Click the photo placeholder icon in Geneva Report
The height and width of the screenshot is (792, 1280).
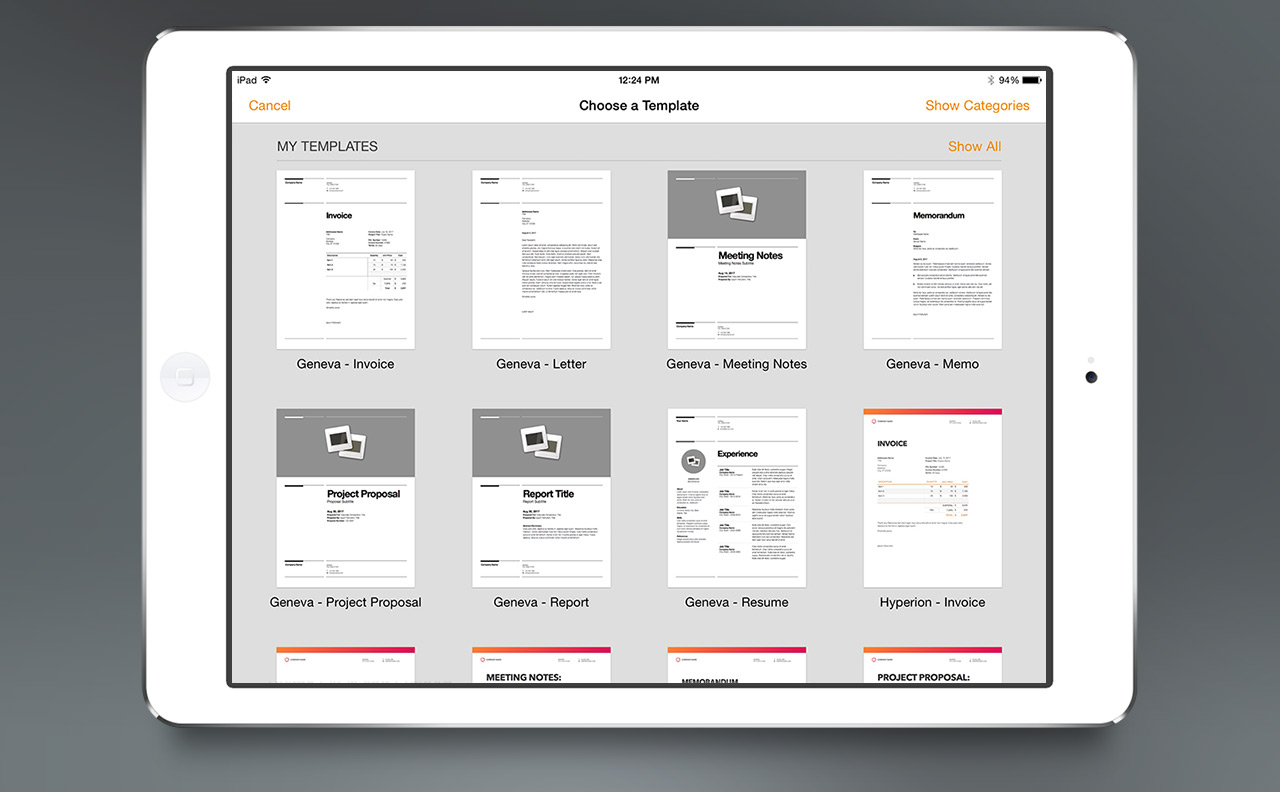(x=541, y=441)
